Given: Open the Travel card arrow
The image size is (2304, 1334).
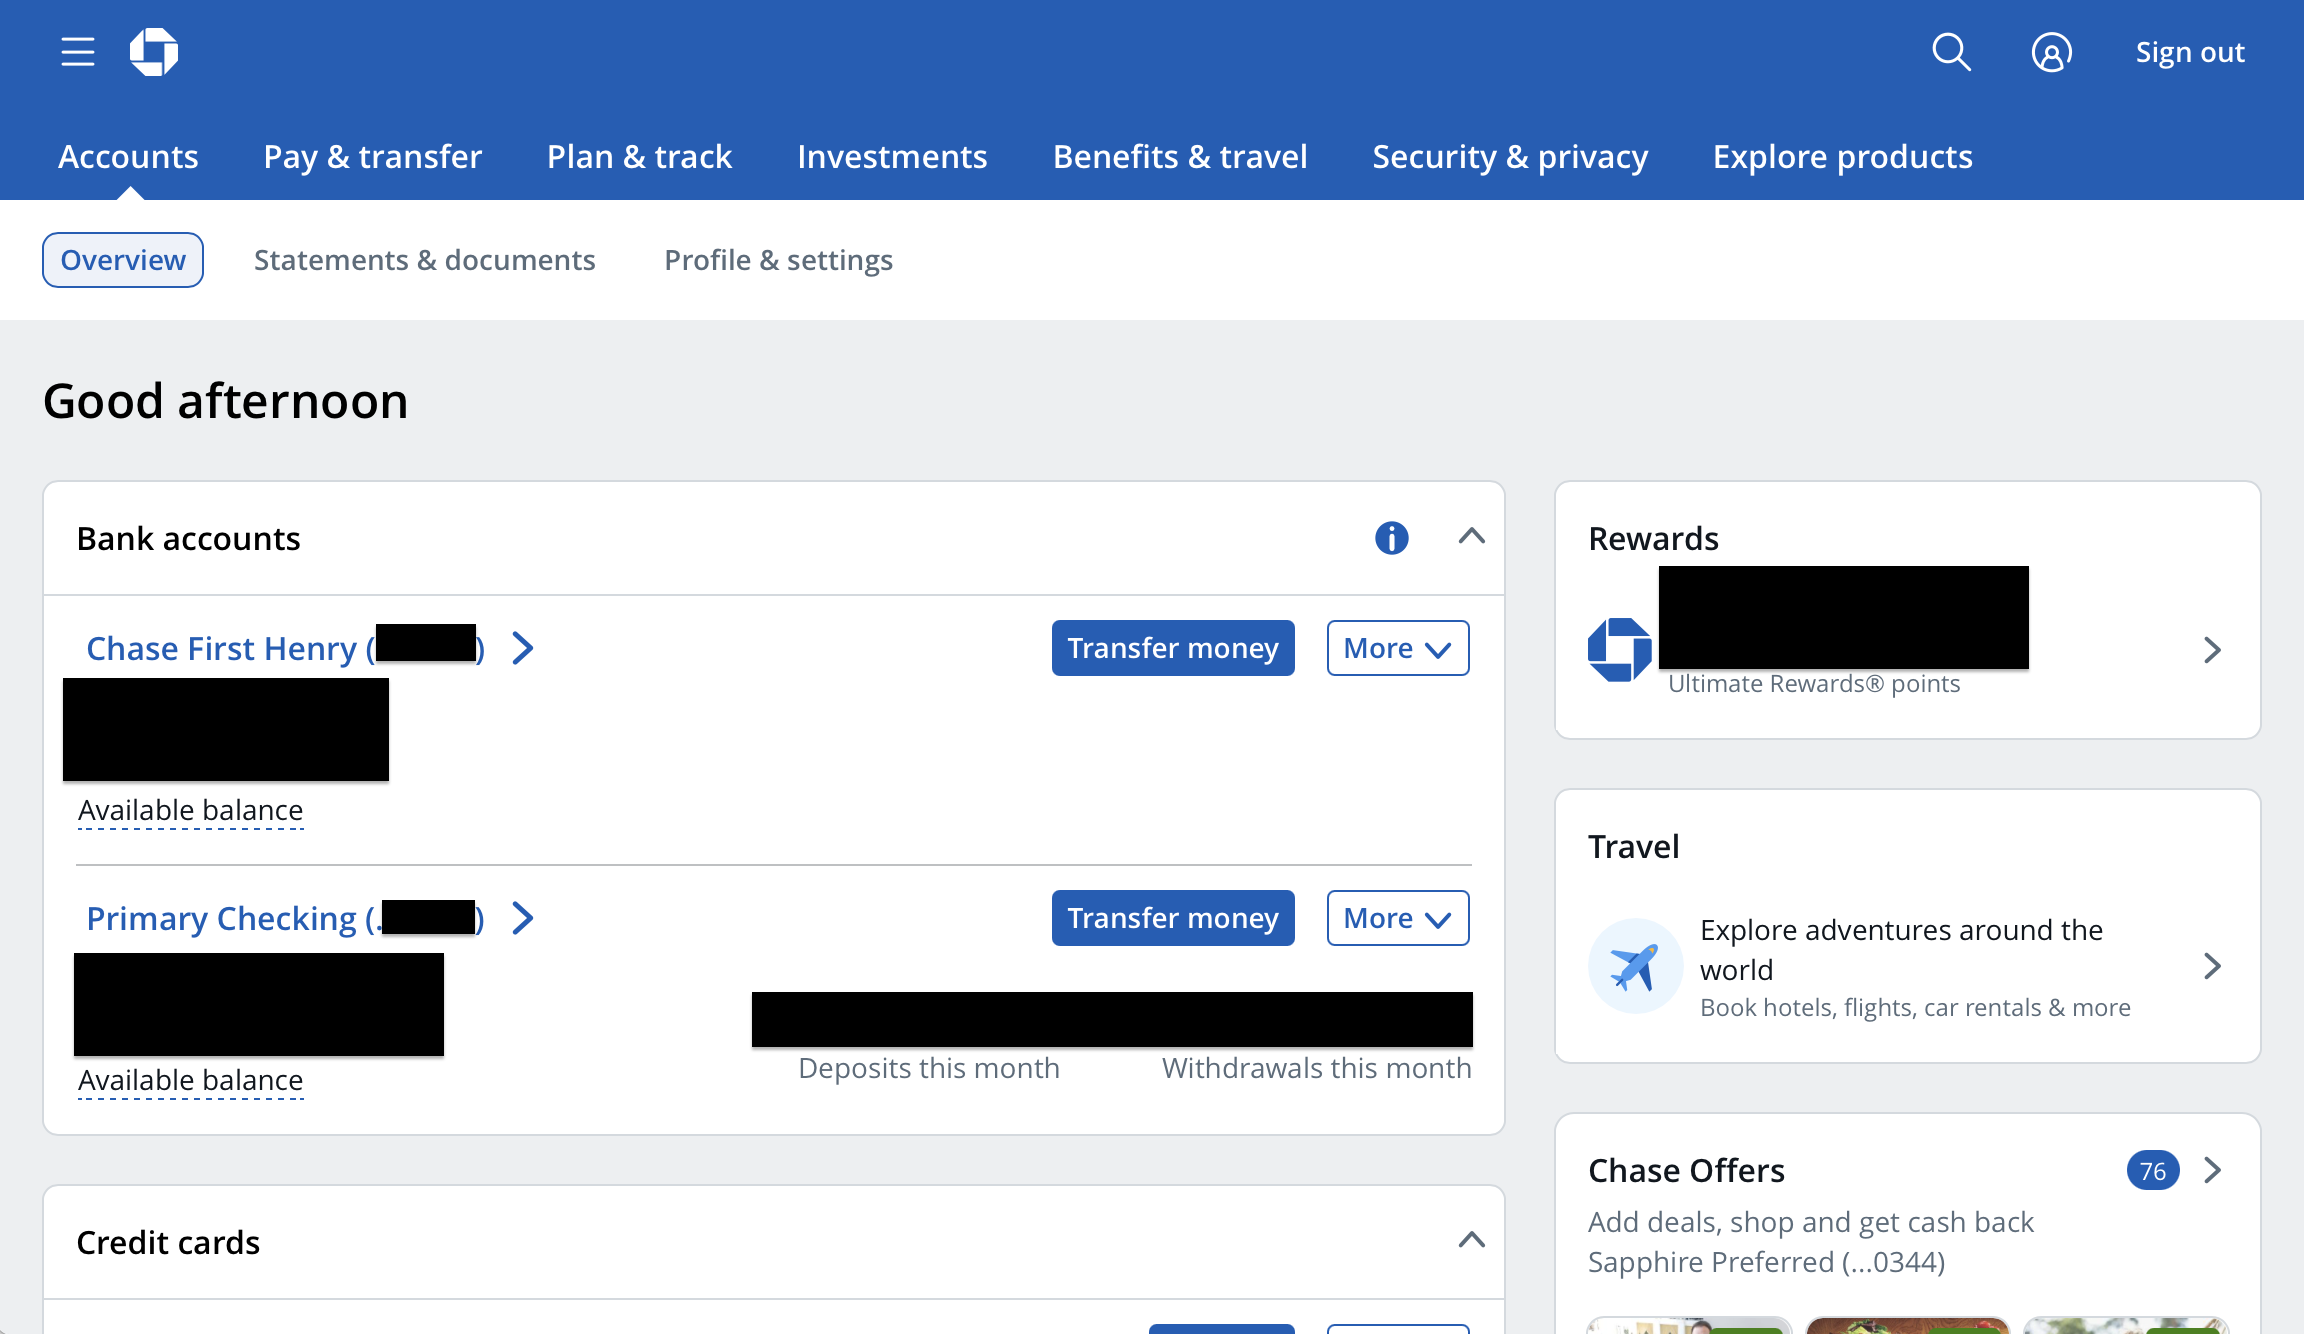Looking at the screenshot, I should click(x=2213, y=966).
